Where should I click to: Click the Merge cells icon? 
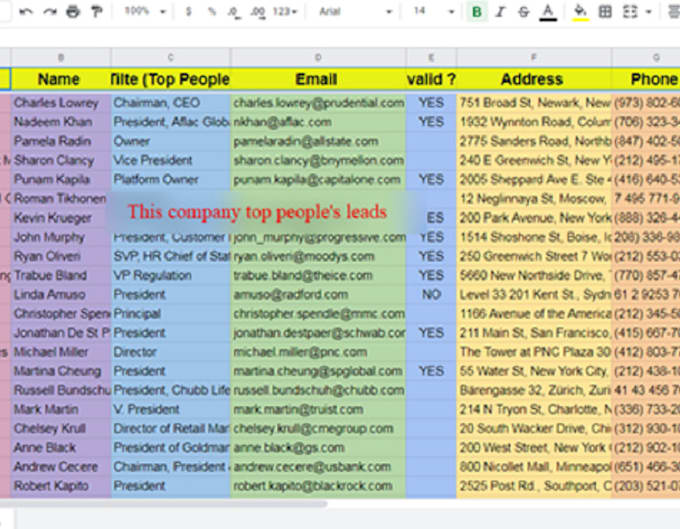tap(630, 12)
